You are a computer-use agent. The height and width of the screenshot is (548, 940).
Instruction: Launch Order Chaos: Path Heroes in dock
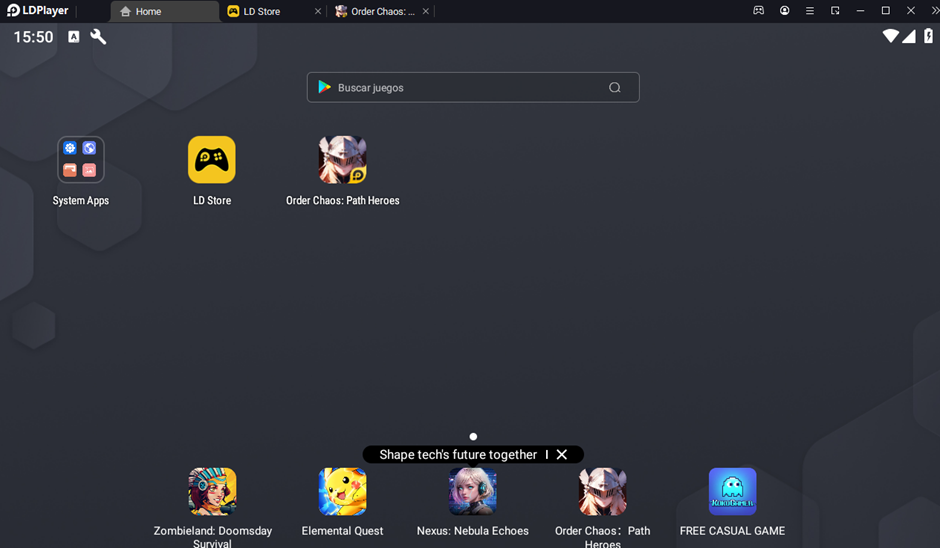[602, 492]
